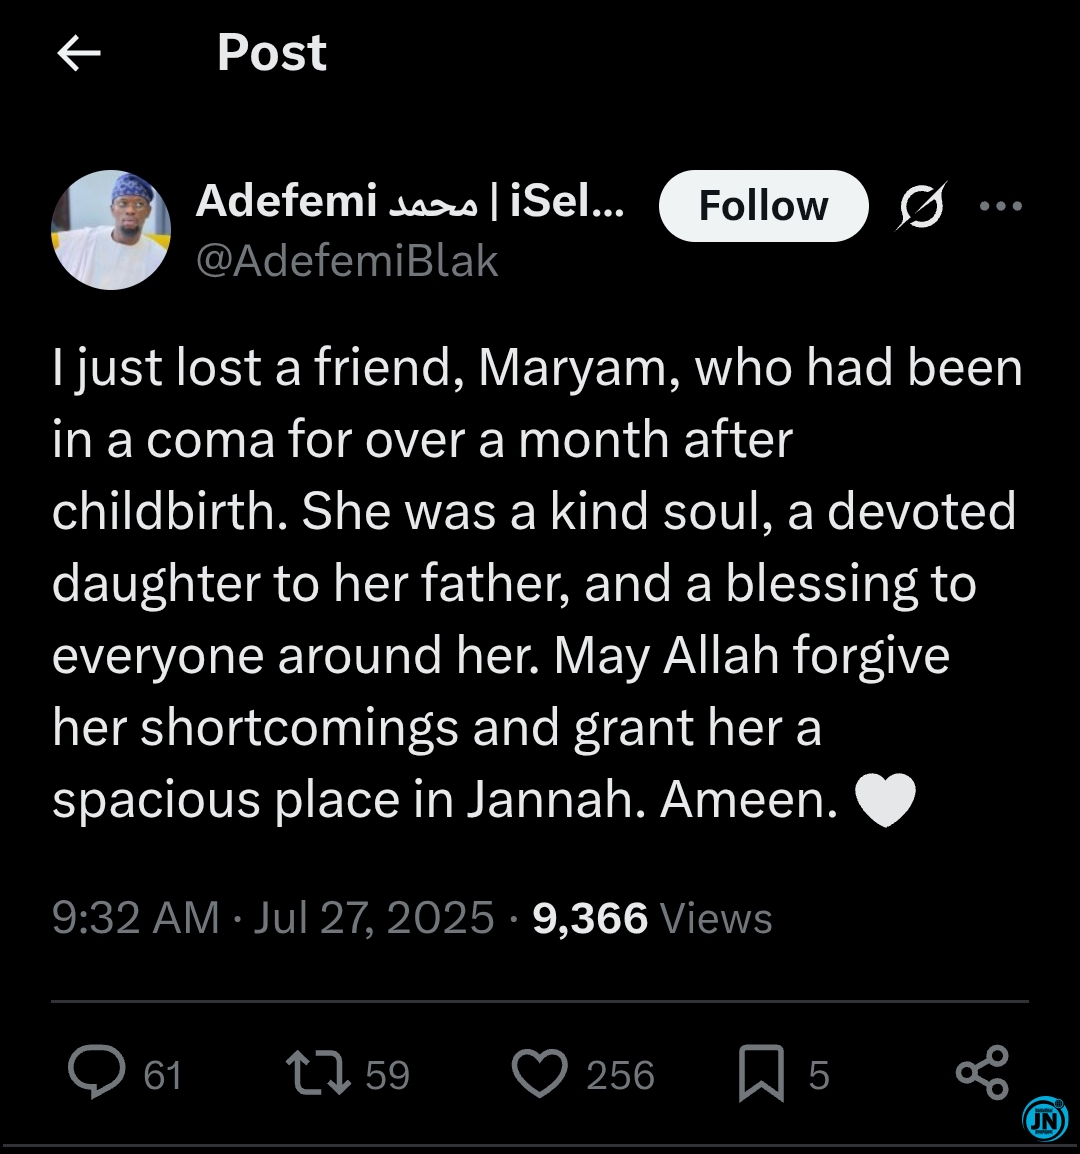Click the 61 replies count
Image resolution: width=1080 pixels, height=1154 pixels.
(163, 1075)
